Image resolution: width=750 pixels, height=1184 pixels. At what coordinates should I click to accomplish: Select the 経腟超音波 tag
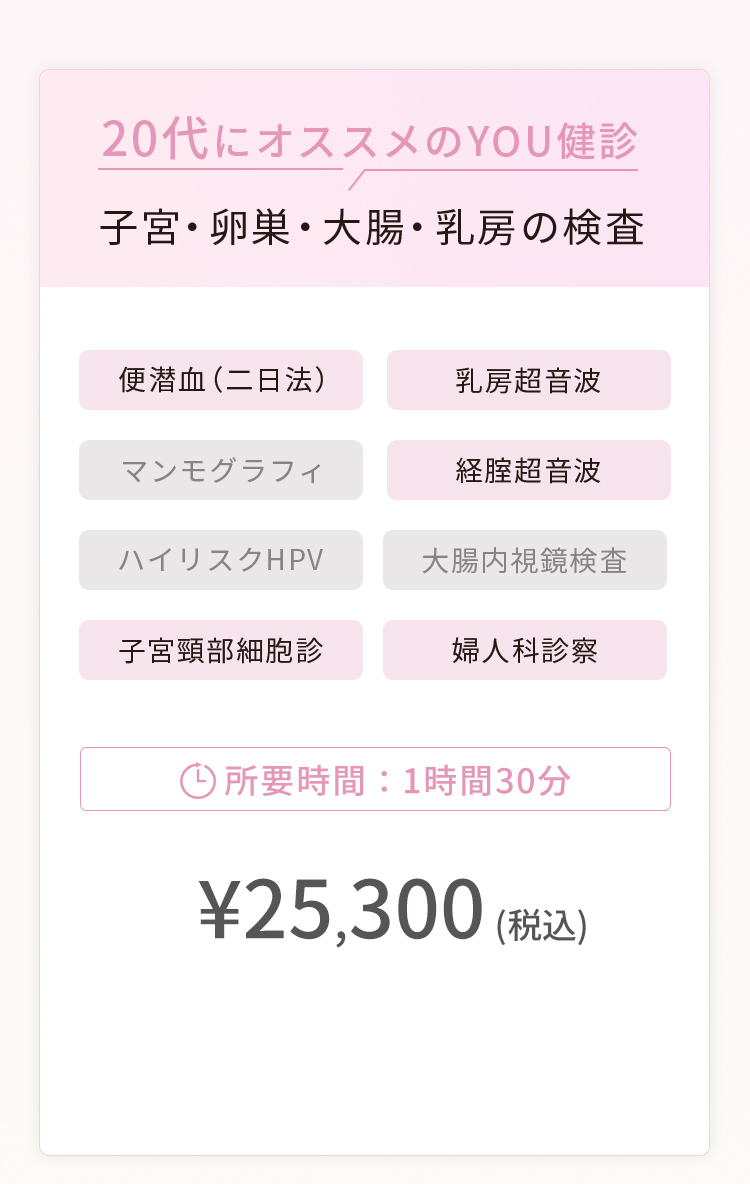(x=529, y=470)
